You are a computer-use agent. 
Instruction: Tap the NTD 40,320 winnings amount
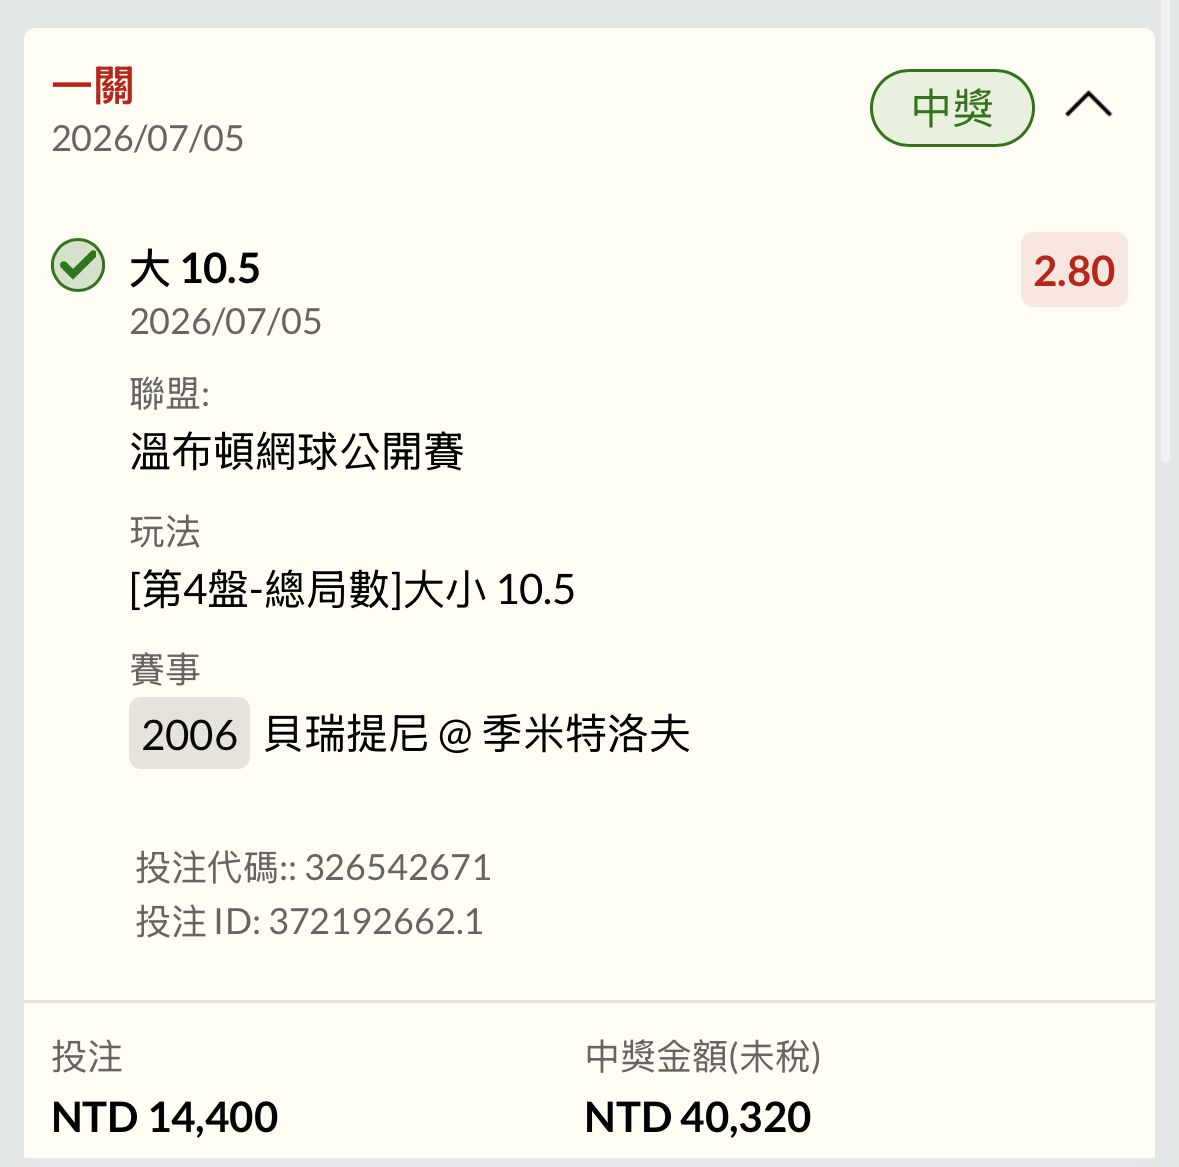(698, 1117)
